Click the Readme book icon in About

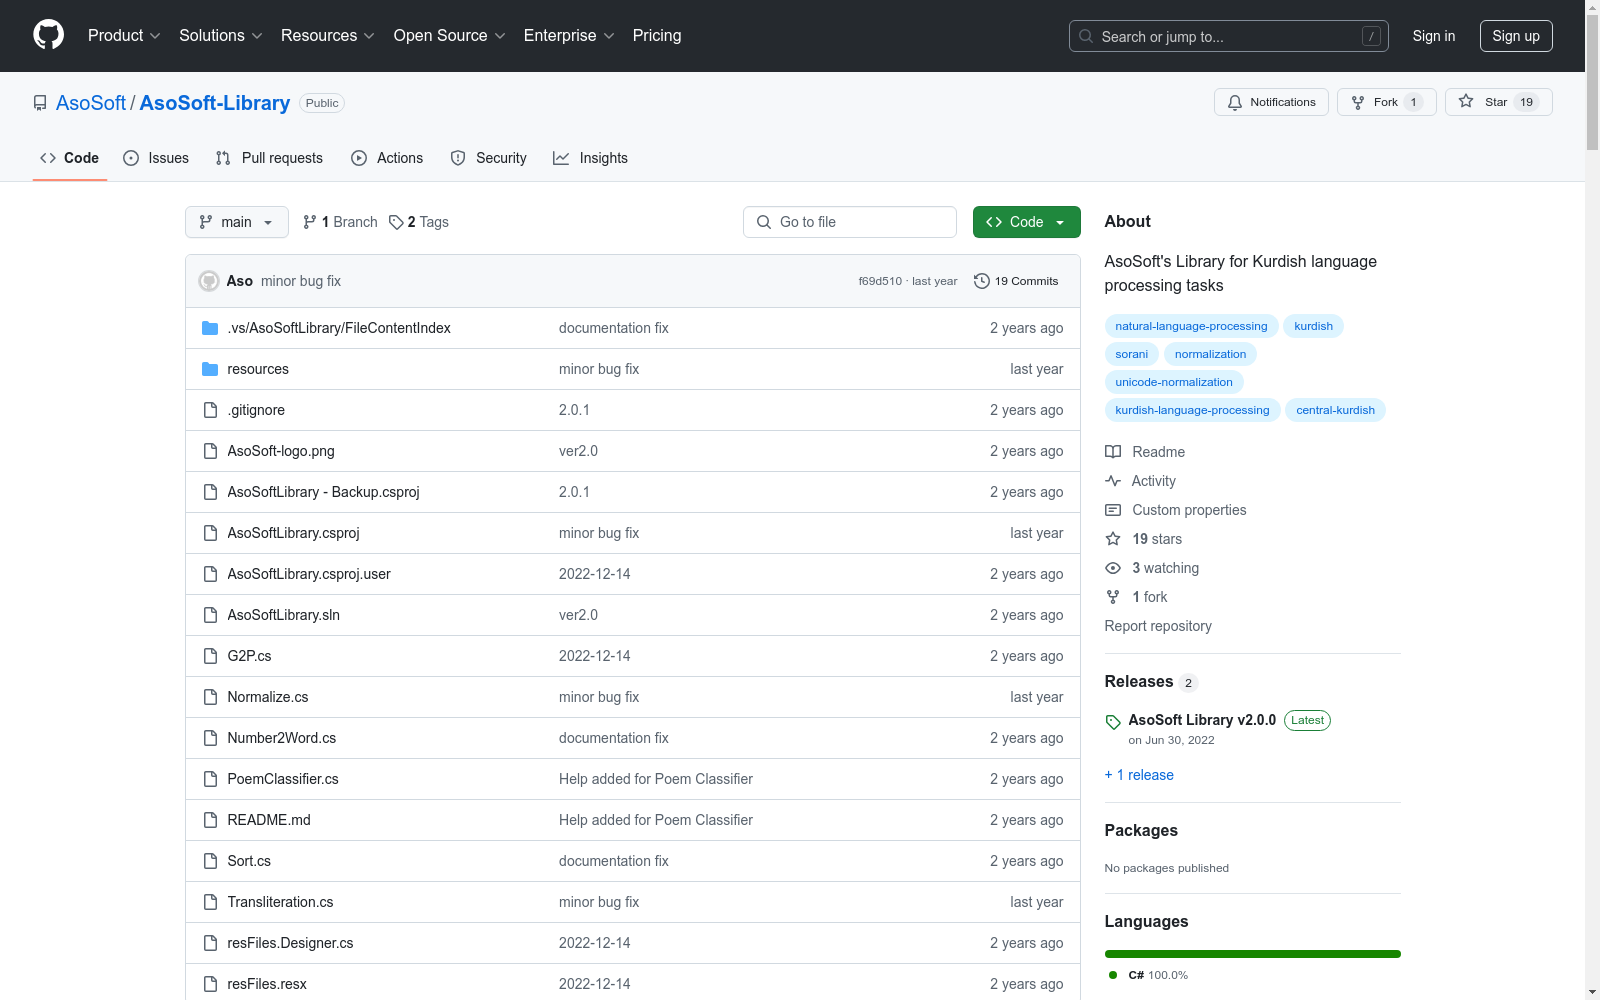[x=1113, y=452]
